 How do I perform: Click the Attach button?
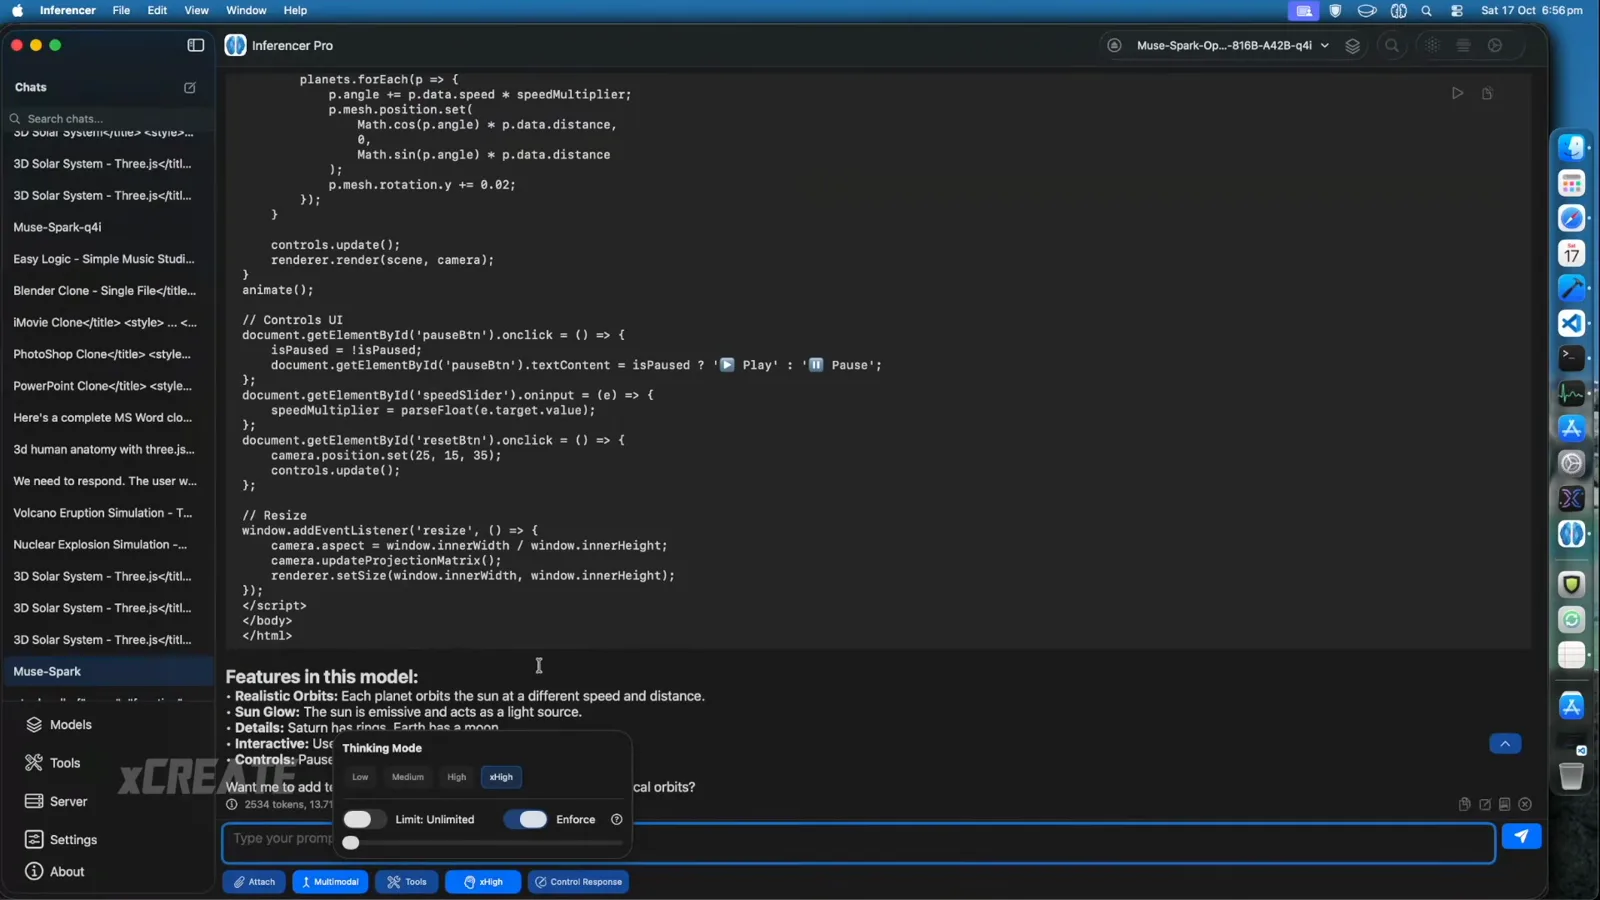[254, 882]
